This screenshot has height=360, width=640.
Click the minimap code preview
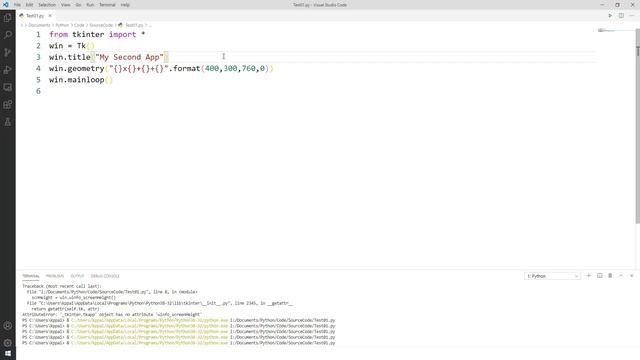pos(606,31)
